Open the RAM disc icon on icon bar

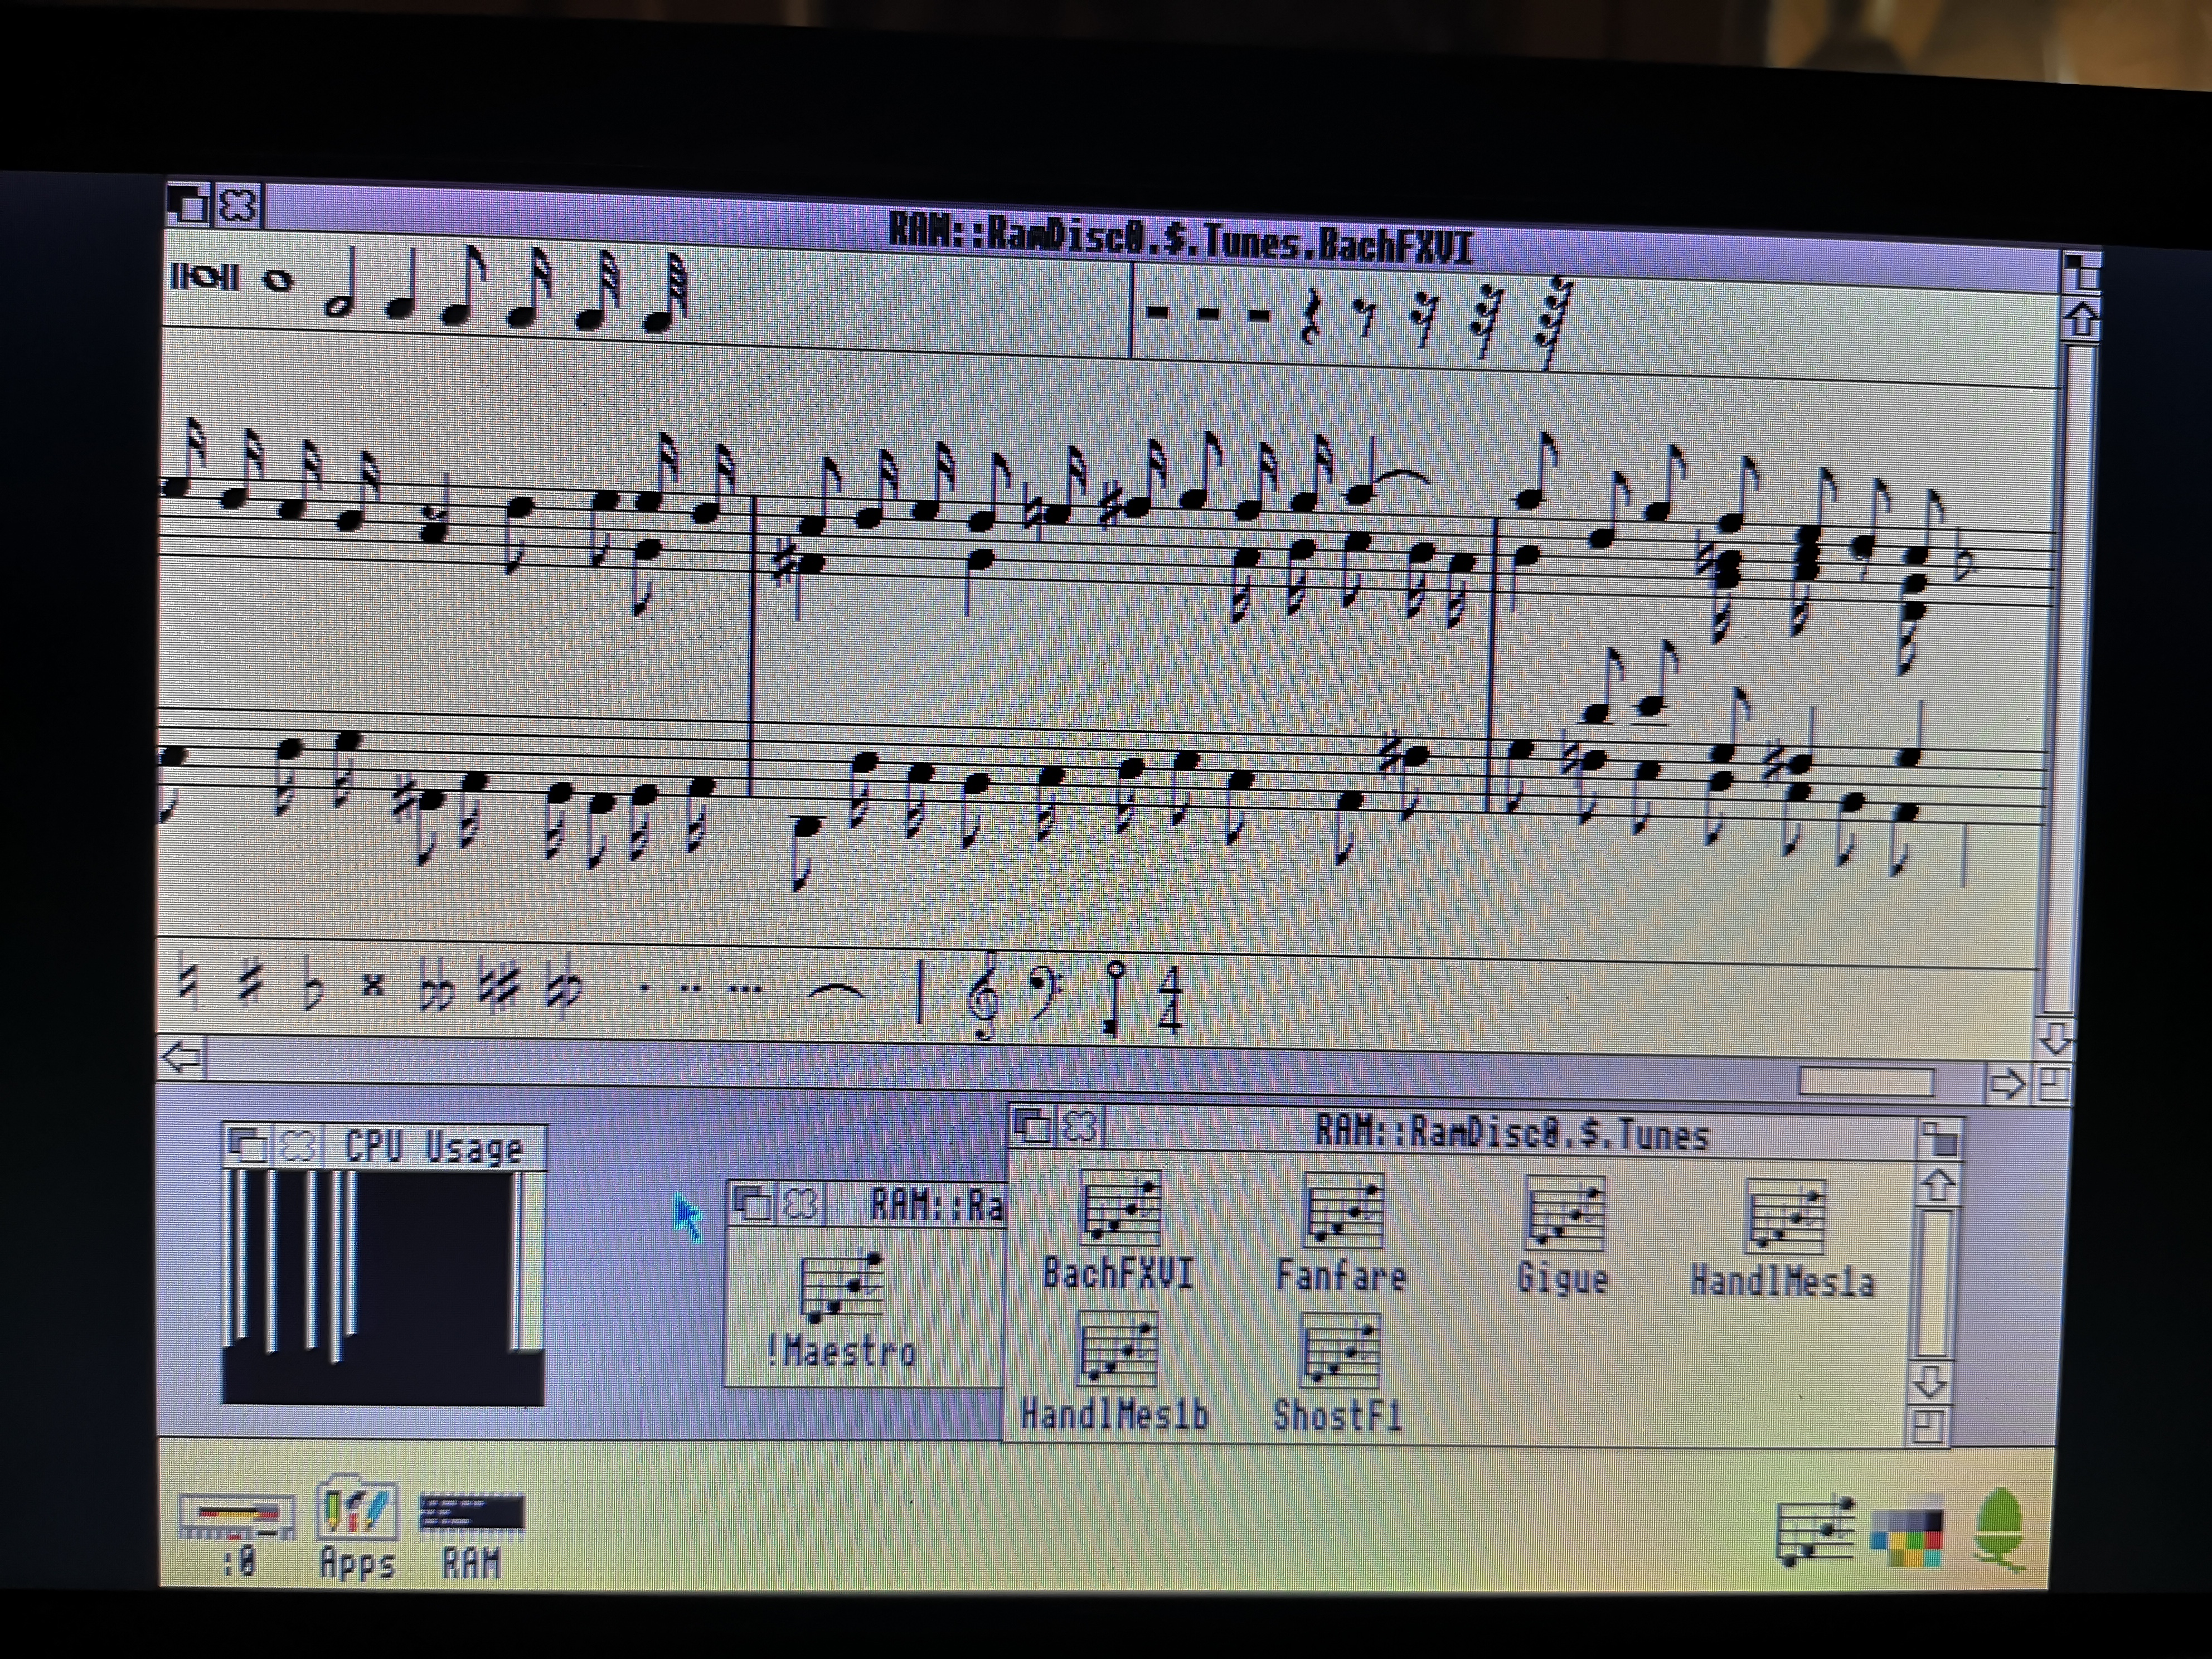tap(471, 1536)
